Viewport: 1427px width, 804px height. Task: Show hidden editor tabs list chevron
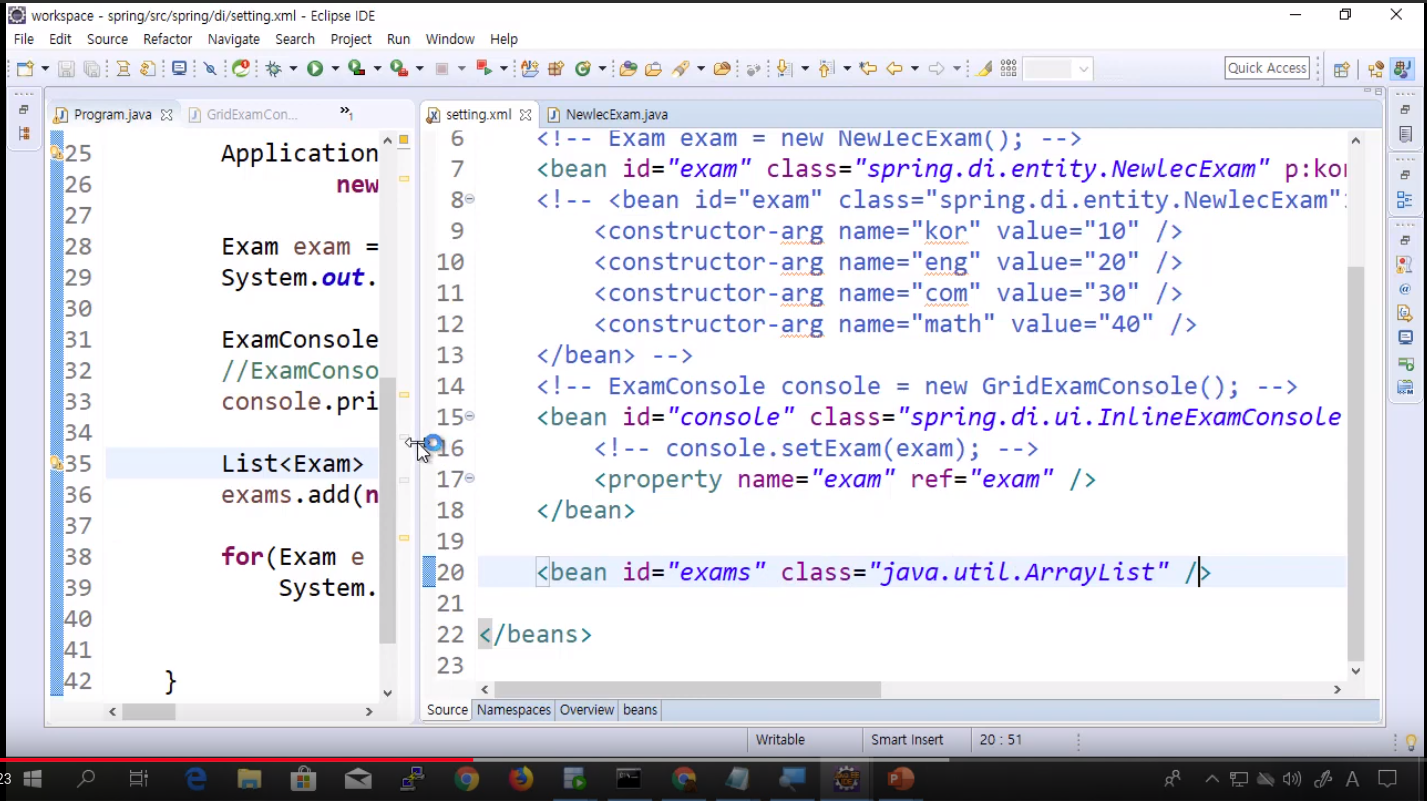click(x=346, y=112)
